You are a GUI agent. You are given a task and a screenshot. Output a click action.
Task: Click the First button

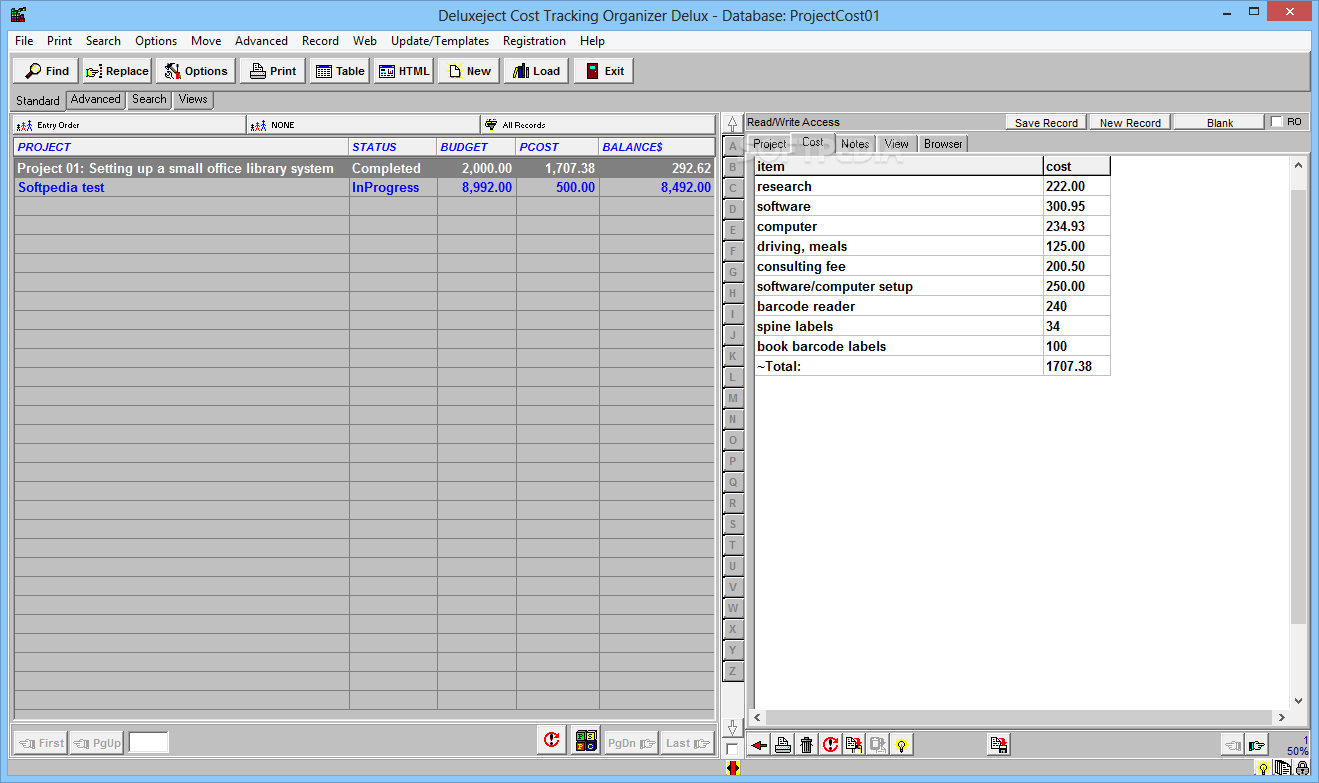pos(40,743)
